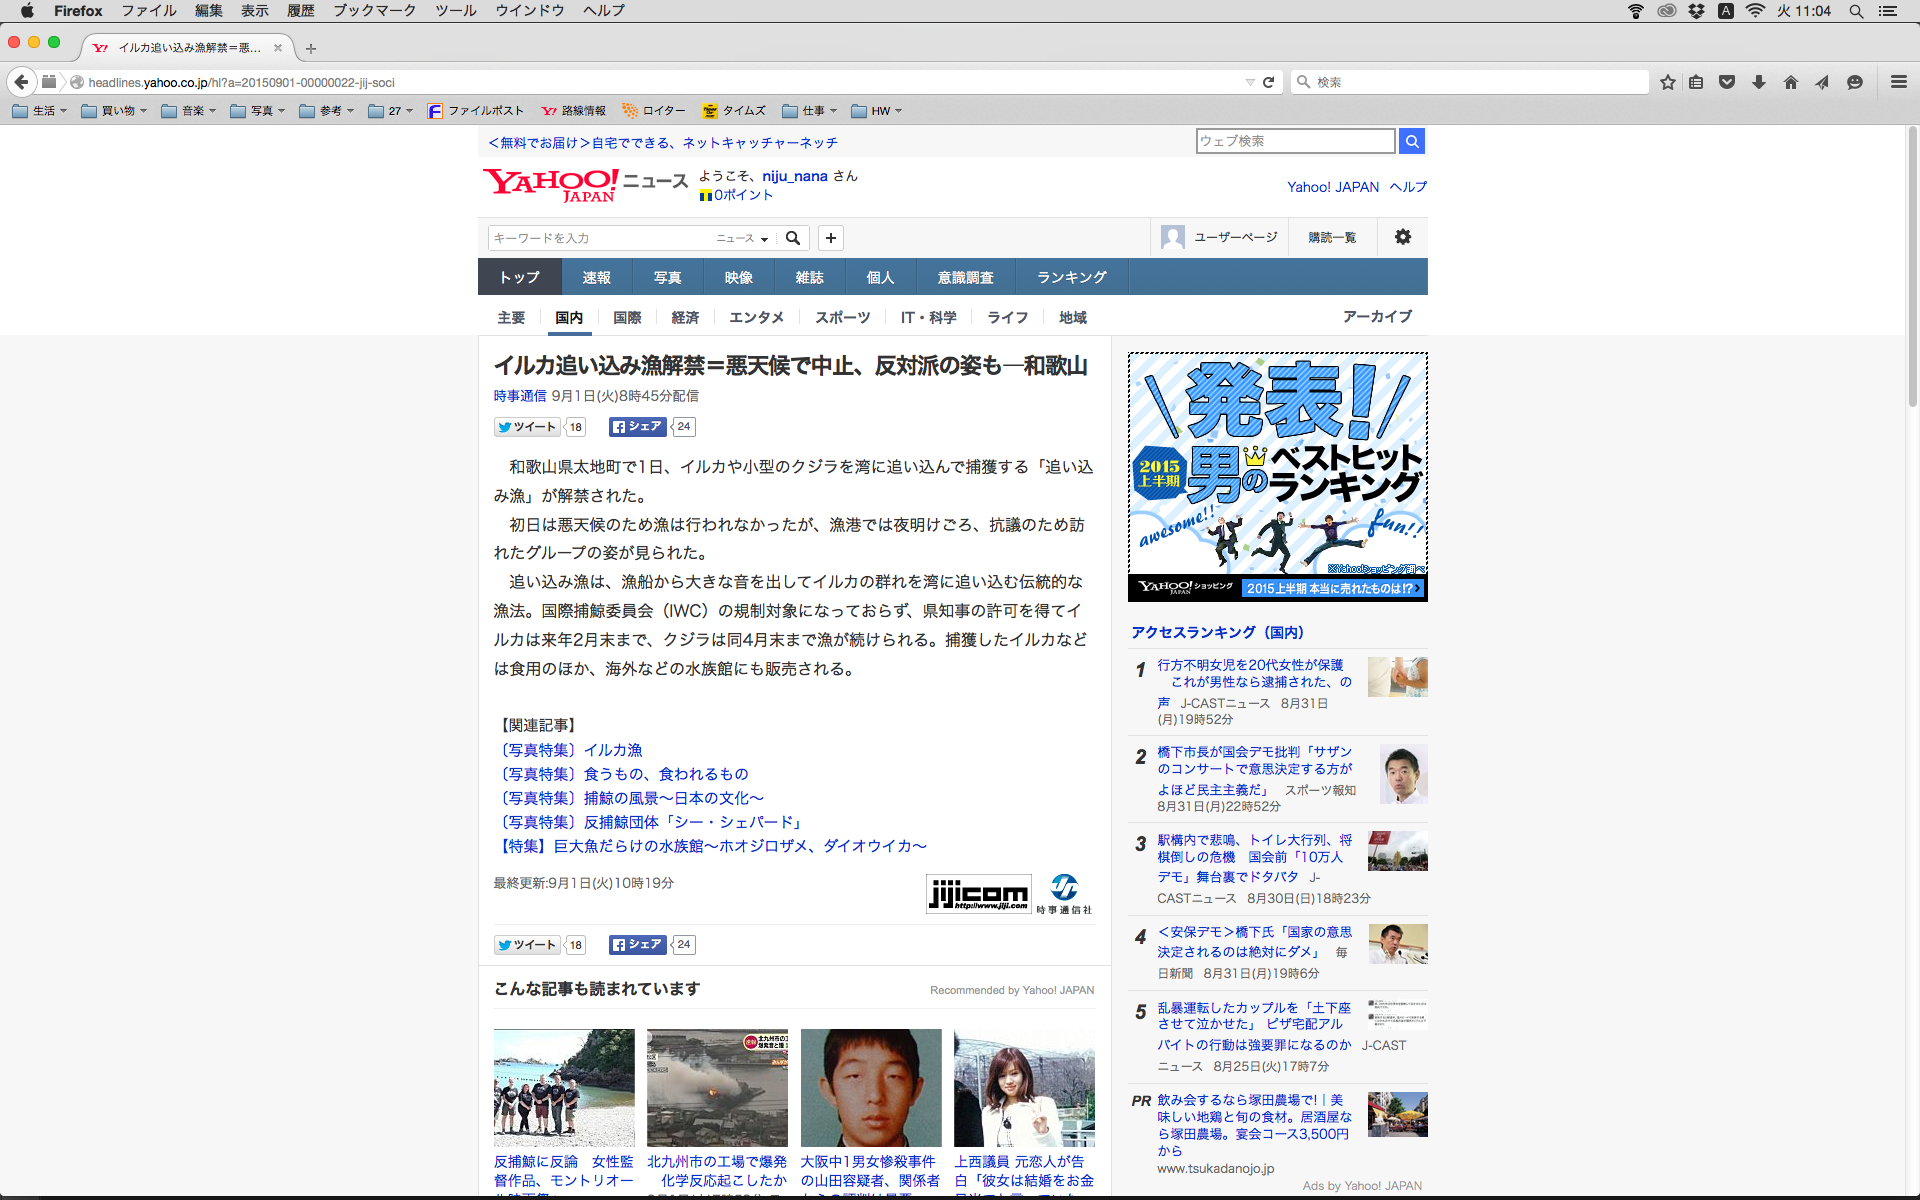Click the Firefox home icon
The width and height of the screenshot is (1920, 1200).
click(1790, 82)
